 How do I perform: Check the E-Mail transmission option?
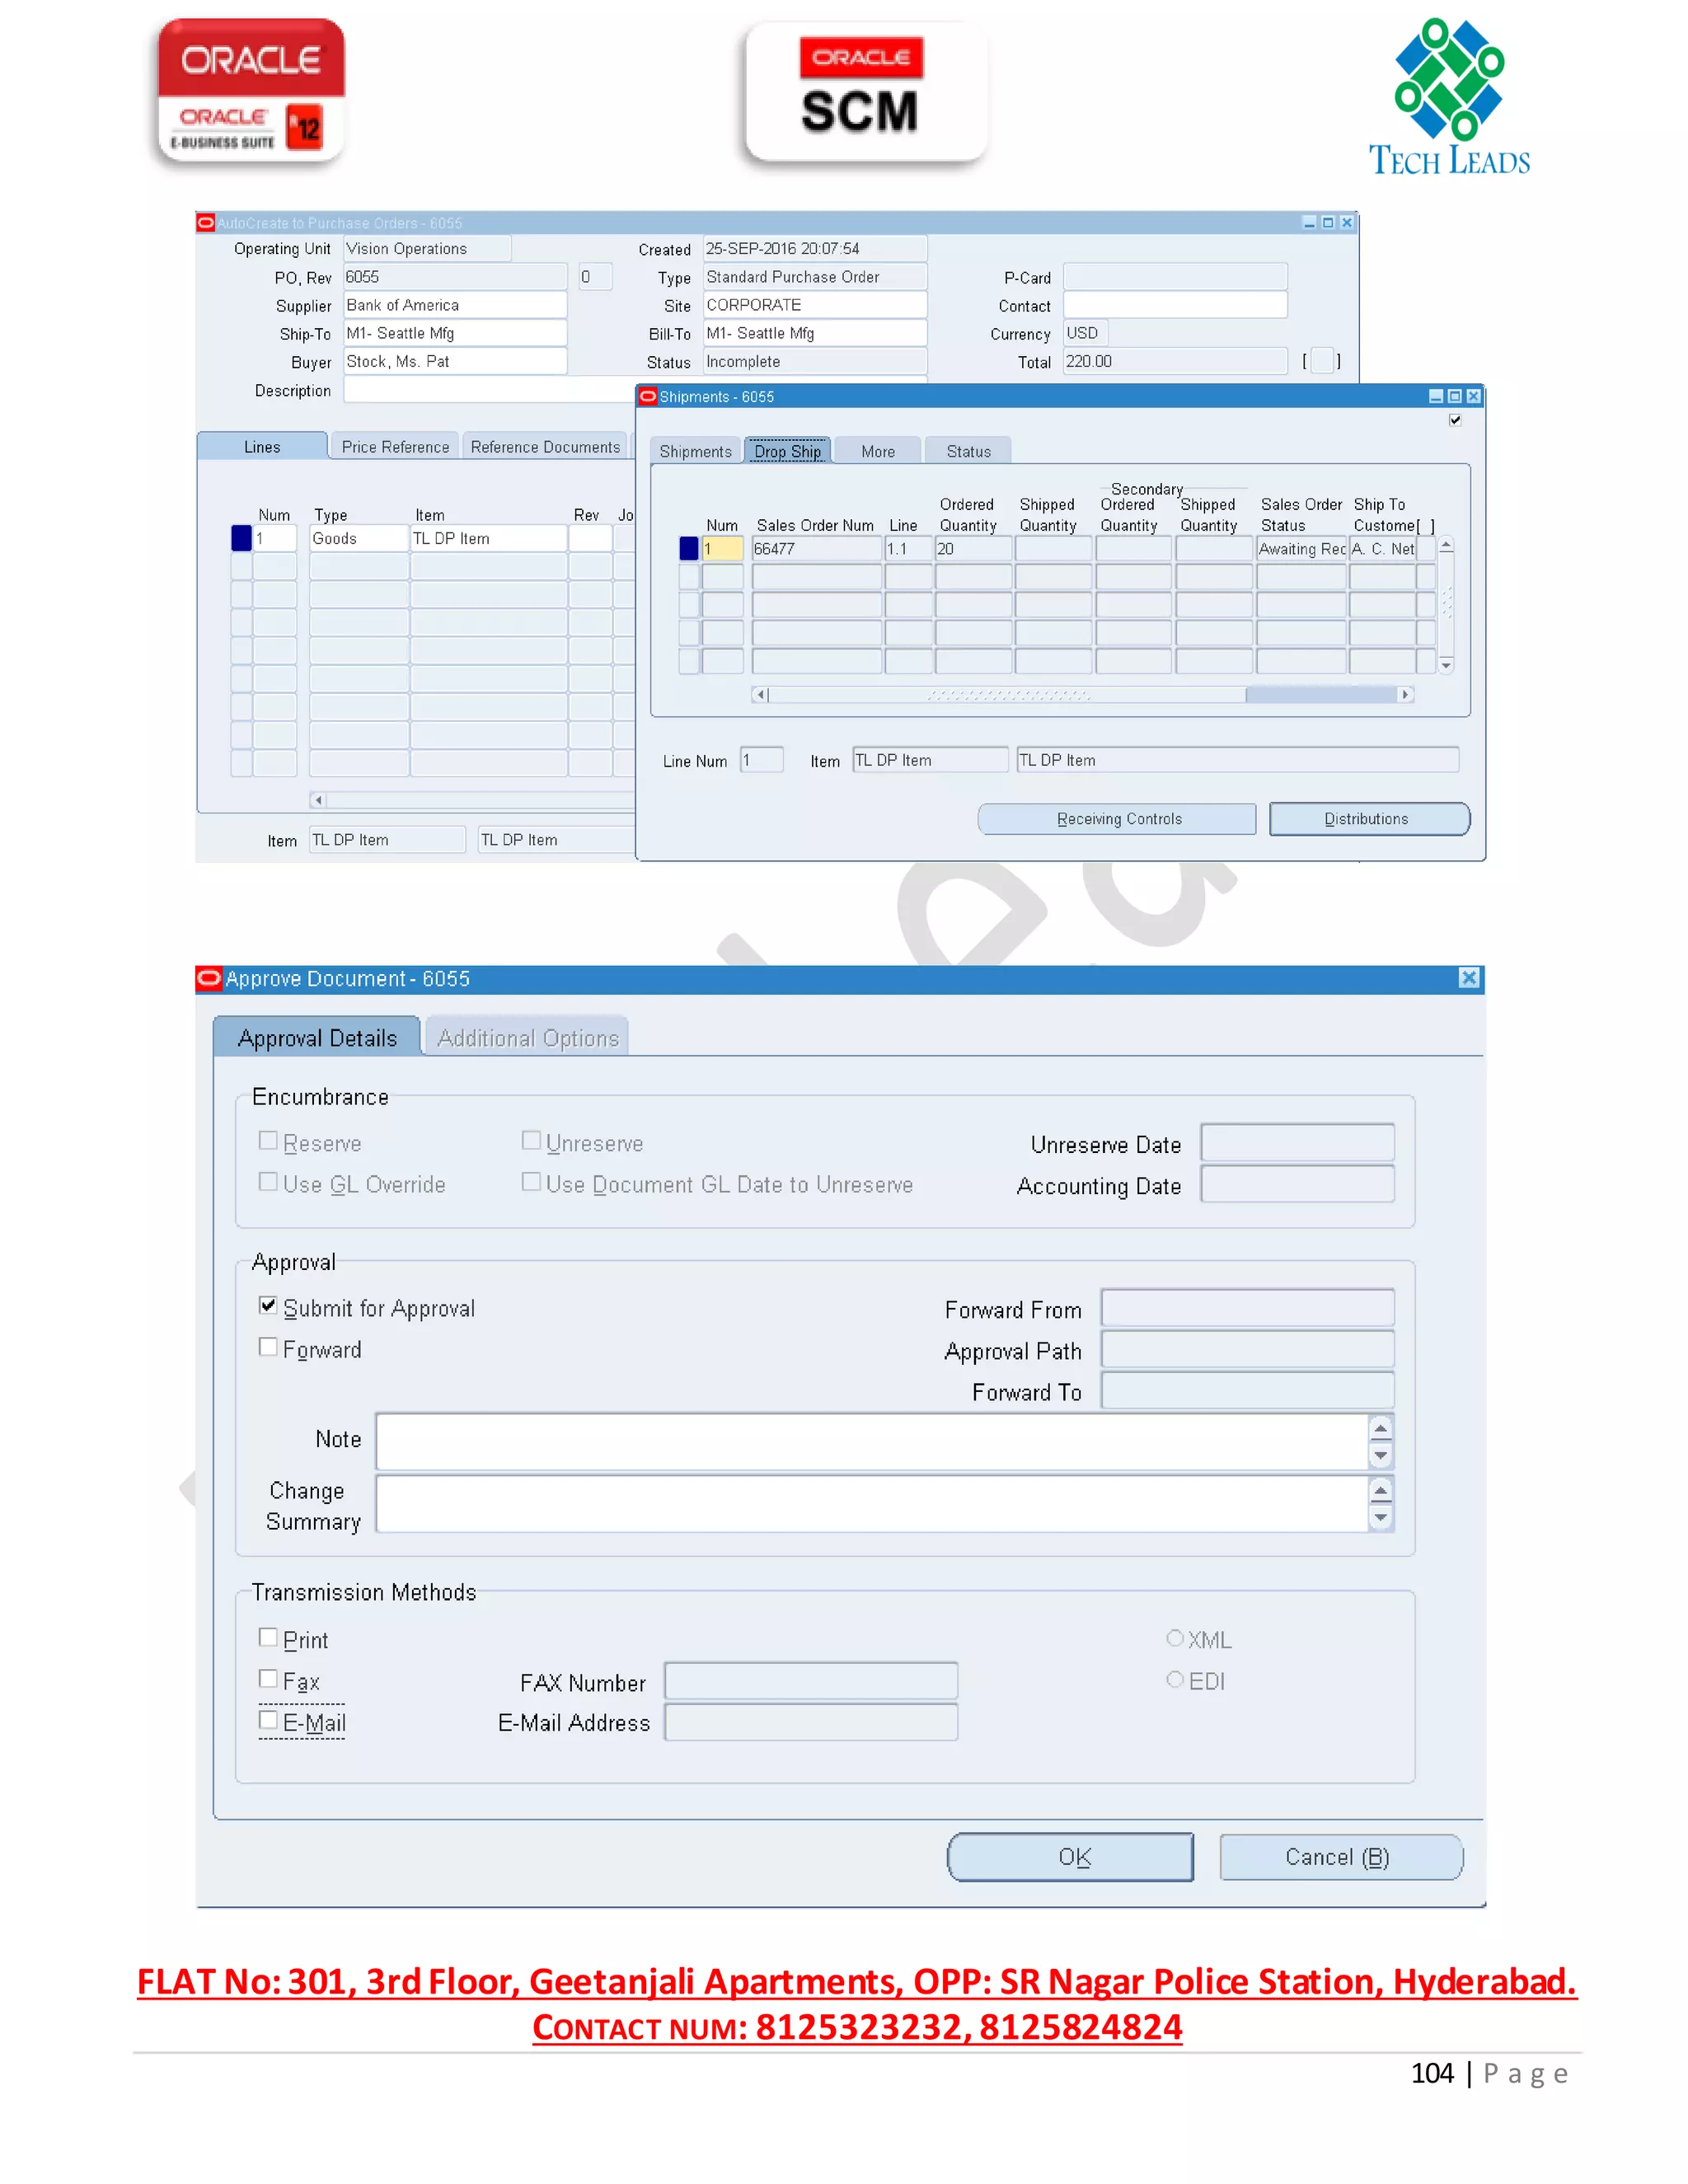point(268,1720)
